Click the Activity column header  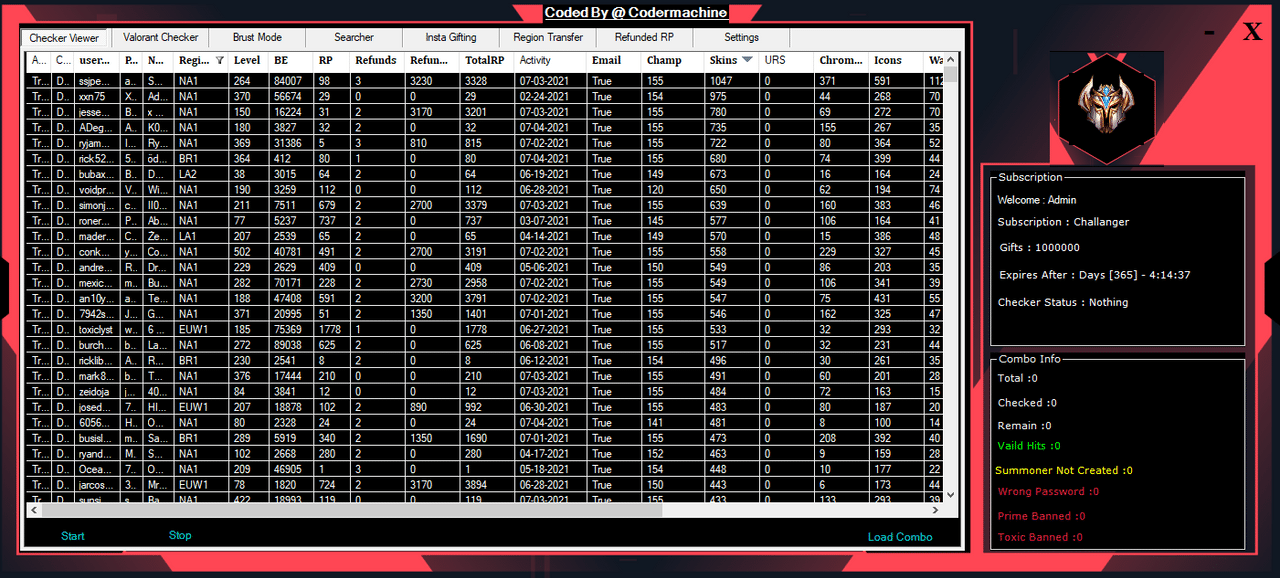click(552, 60)
